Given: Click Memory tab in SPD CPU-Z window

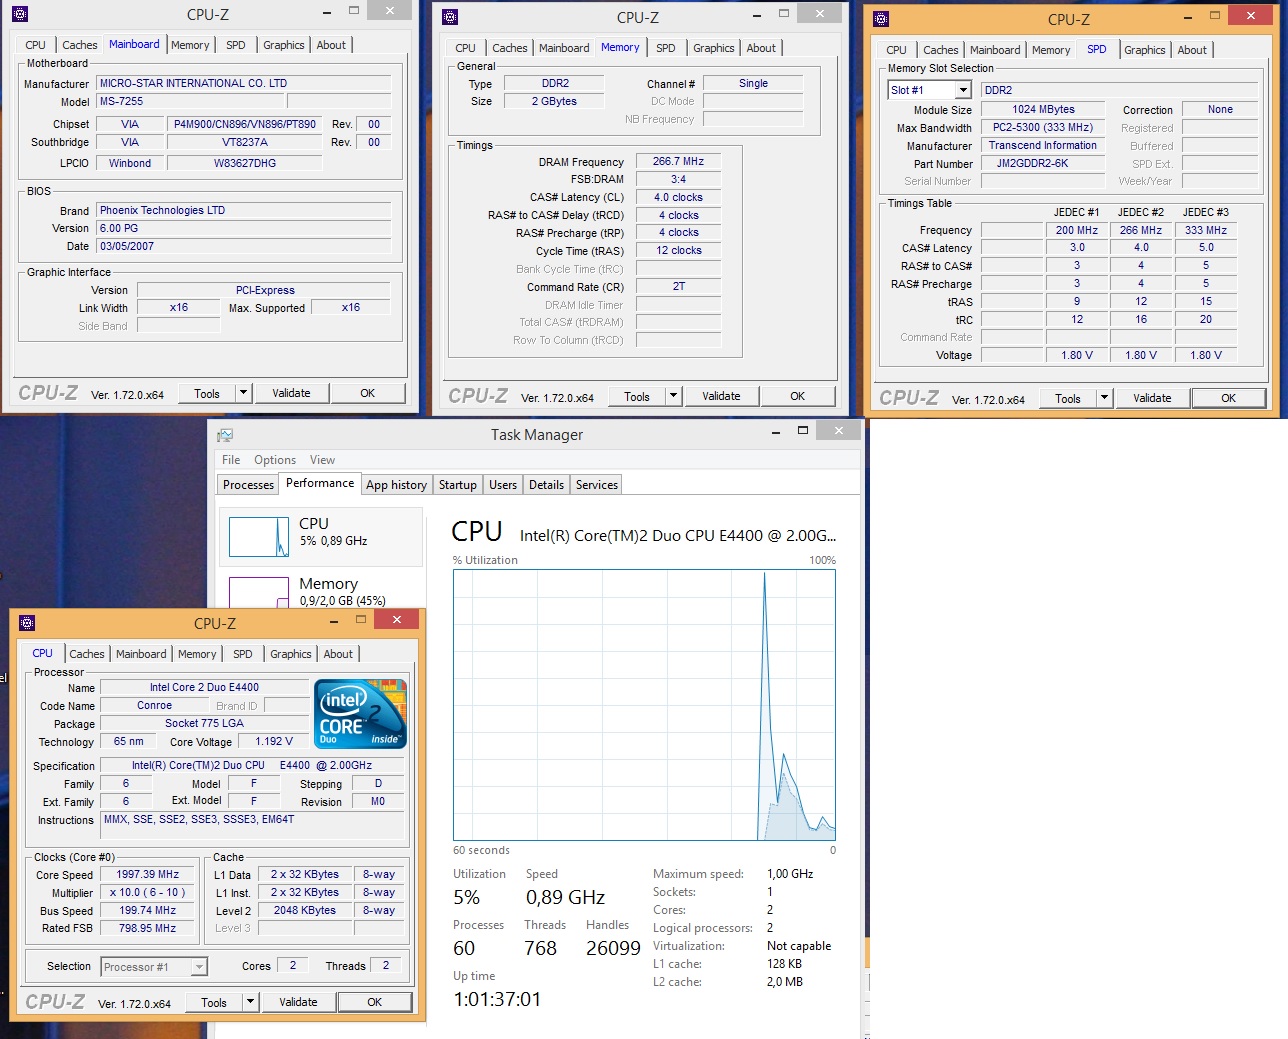Looking at the screenshot, I should (1051, 50).
